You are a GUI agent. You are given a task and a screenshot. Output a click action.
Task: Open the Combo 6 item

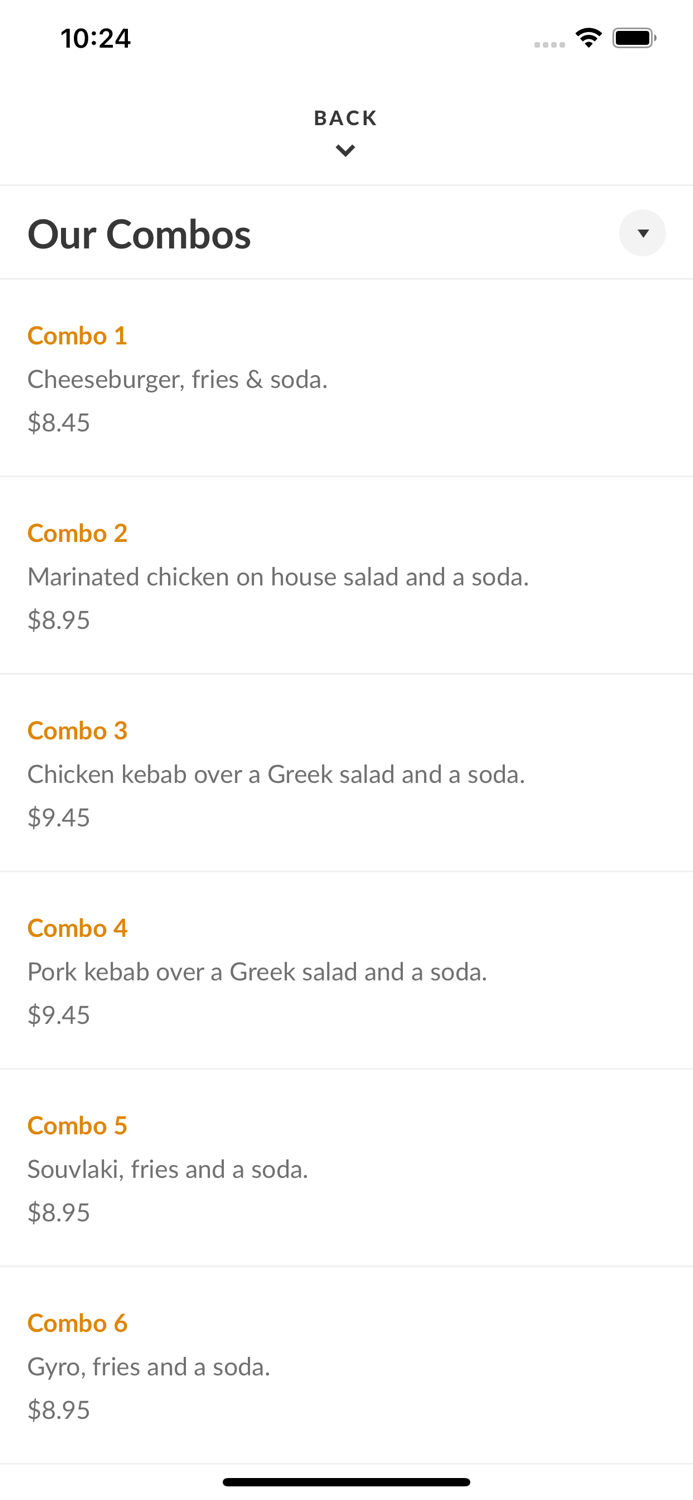click(x=77, y=1323)
